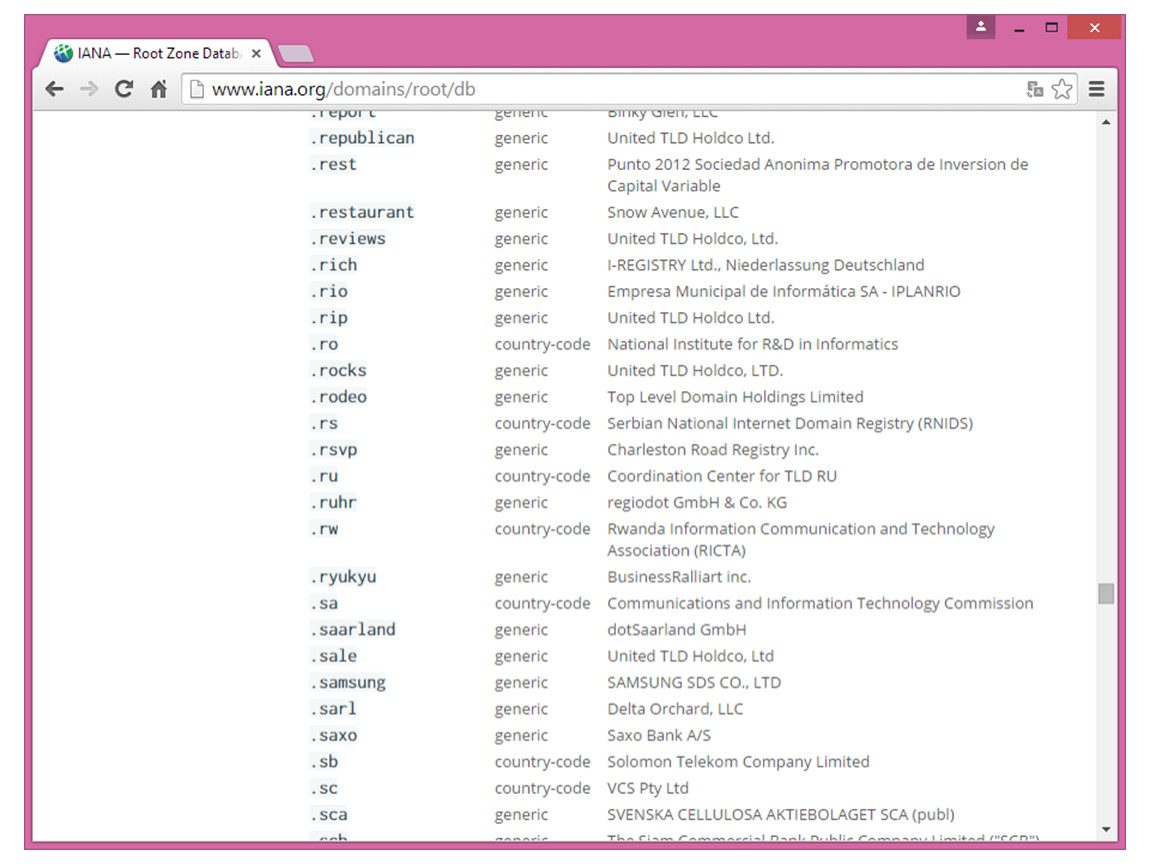
Task: Open the .saarland domain link
Action: [352, 629]
